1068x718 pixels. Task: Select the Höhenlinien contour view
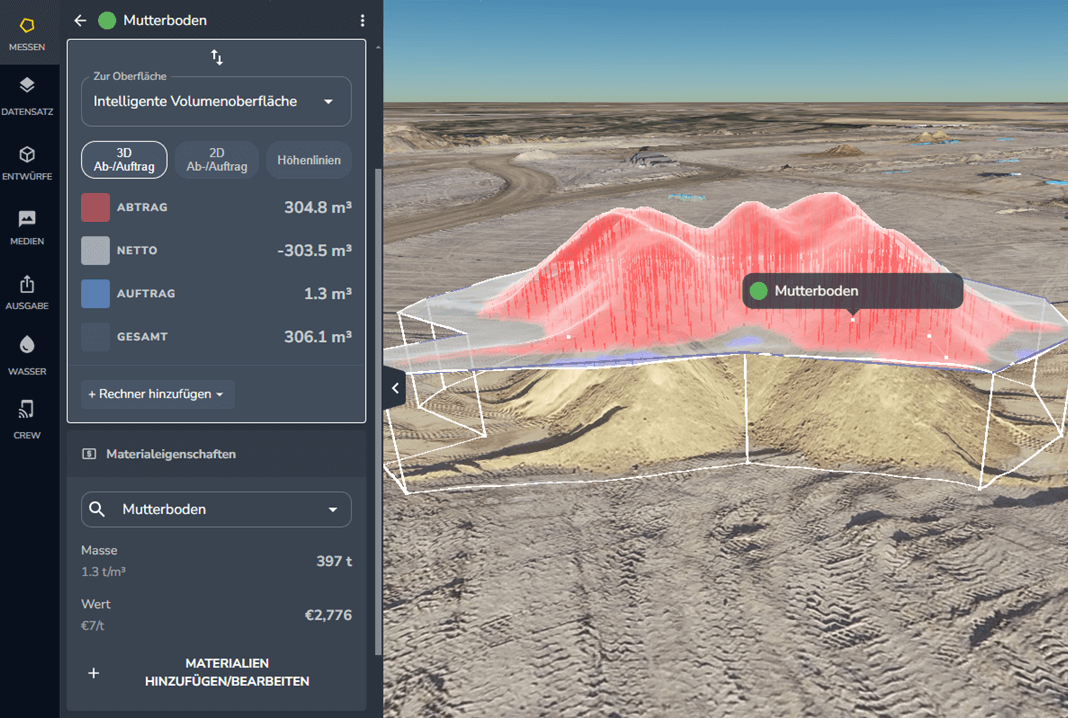pyautogui.click(x=309, y=160)
